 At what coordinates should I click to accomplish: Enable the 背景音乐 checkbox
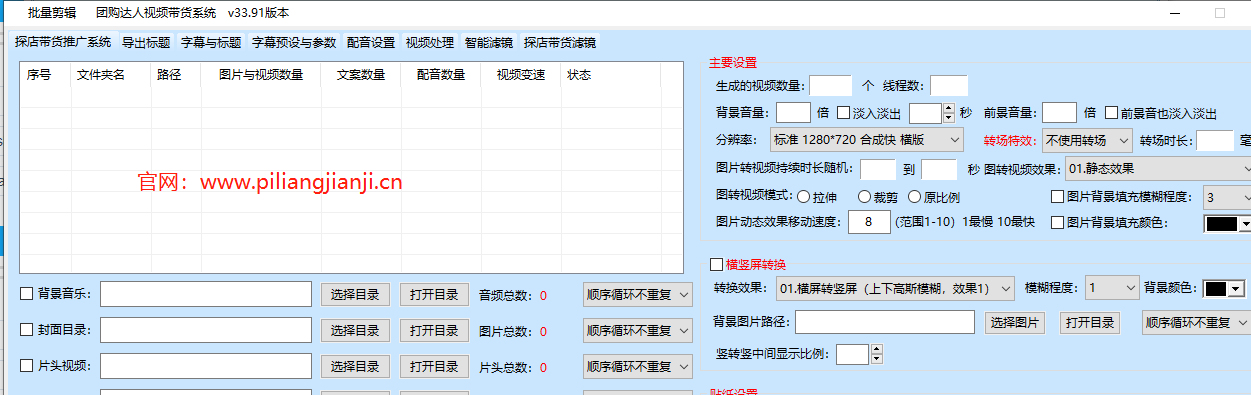pos(27,294)
